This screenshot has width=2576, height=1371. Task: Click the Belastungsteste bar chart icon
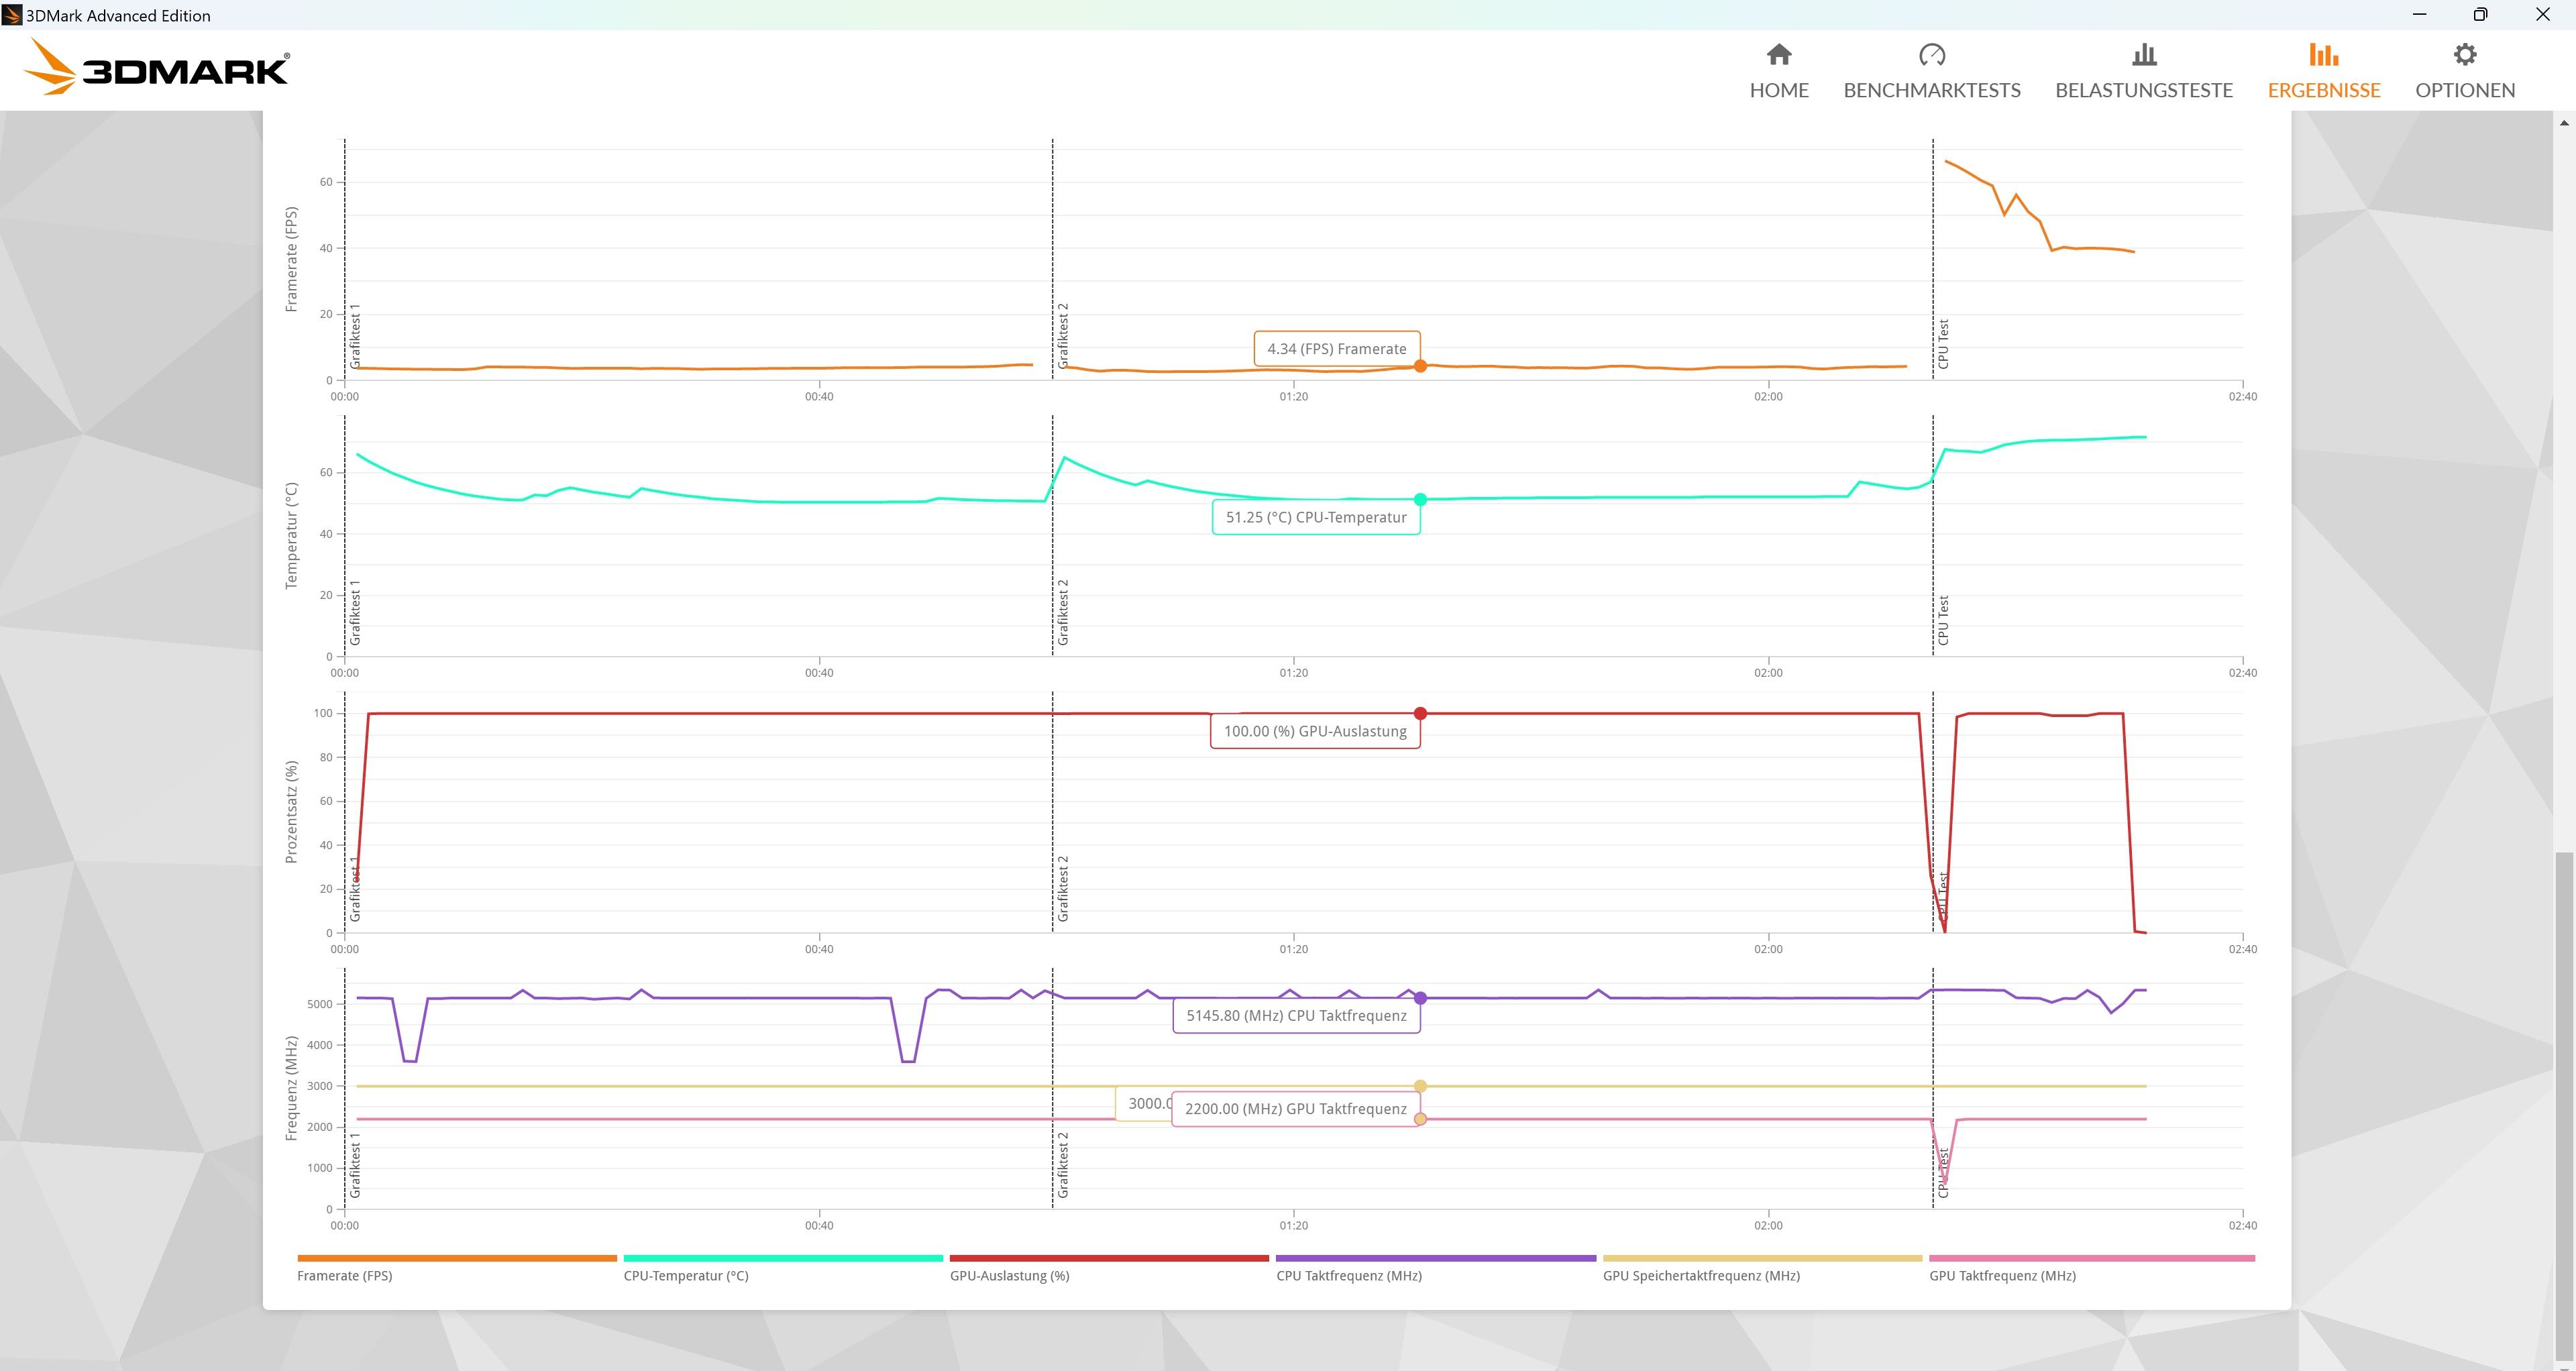tap(2143, 54)
